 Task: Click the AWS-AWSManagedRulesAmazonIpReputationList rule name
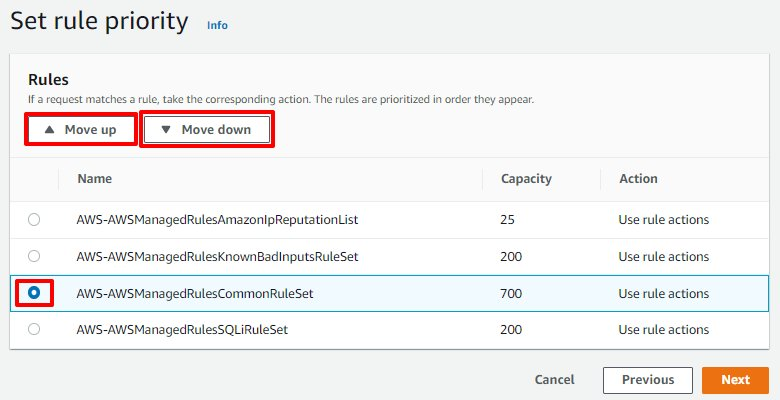click(x=217, y=219)
